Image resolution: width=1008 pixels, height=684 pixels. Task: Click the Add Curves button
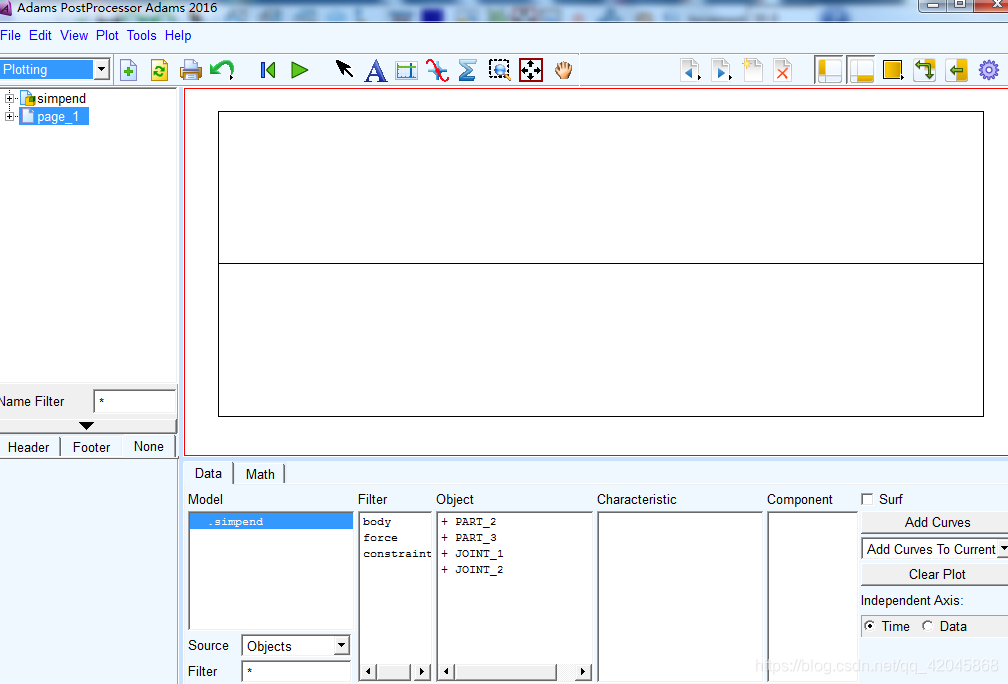click(936, 522)
